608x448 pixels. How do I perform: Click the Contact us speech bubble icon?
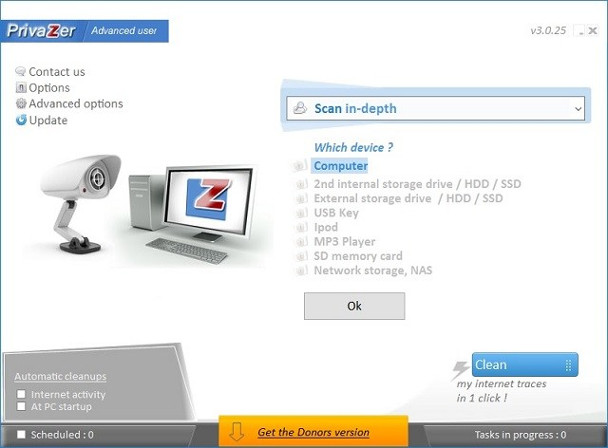point(20,71)
